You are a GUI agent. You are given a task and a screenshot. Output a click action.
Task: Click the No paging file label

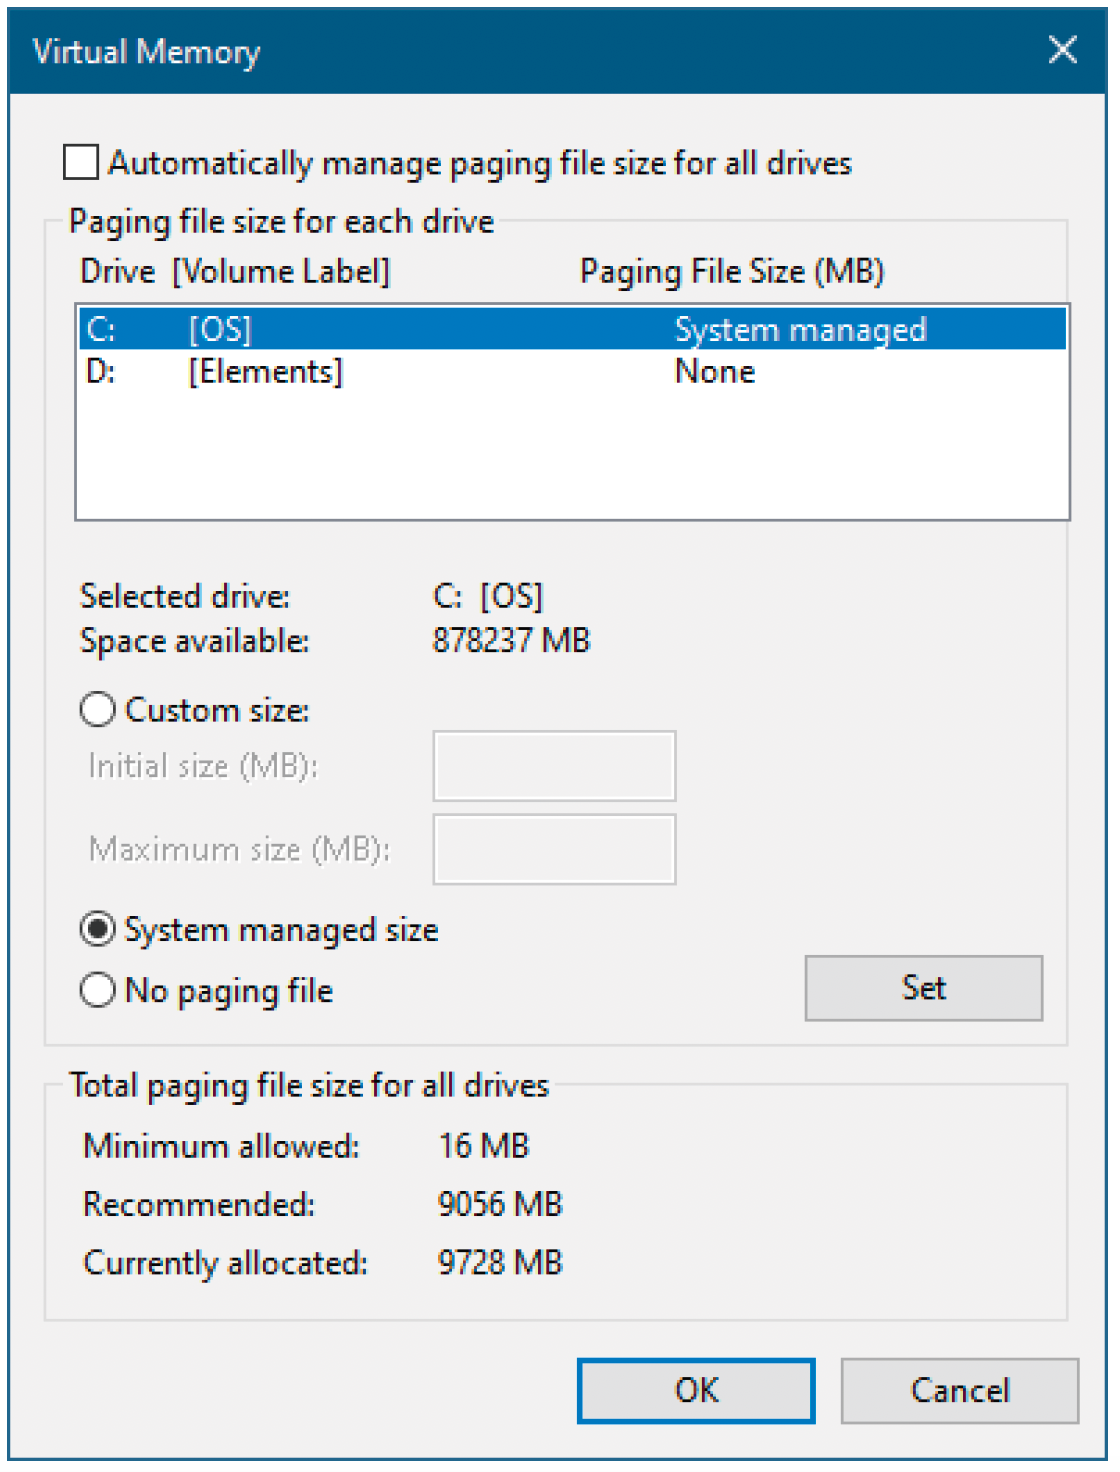pos(229,991)
